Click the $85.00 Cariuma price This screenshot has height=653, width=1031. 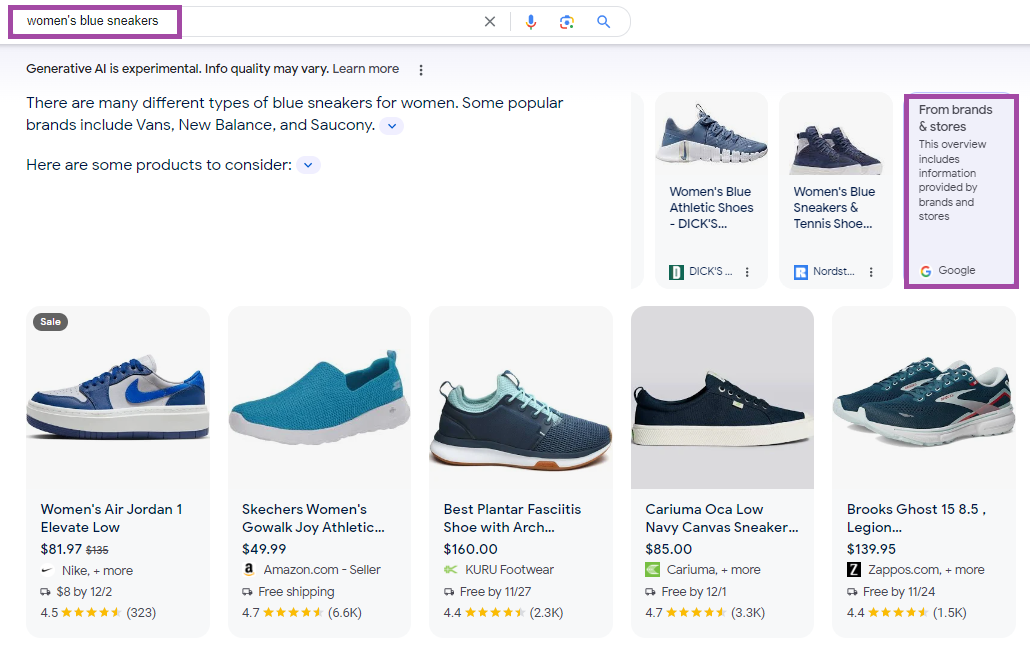(669, 549)
